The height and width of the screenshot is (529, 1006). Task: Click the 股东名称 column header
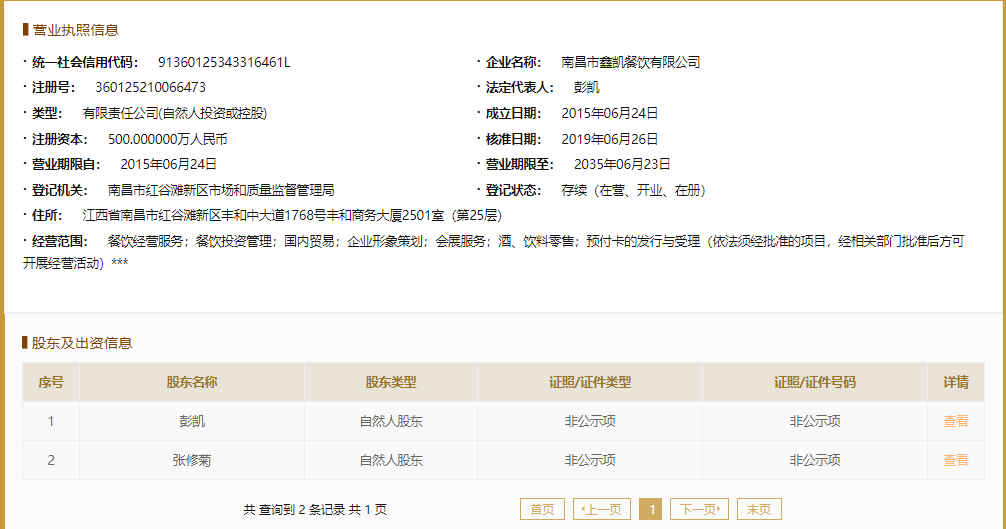[x=192, y=382]
